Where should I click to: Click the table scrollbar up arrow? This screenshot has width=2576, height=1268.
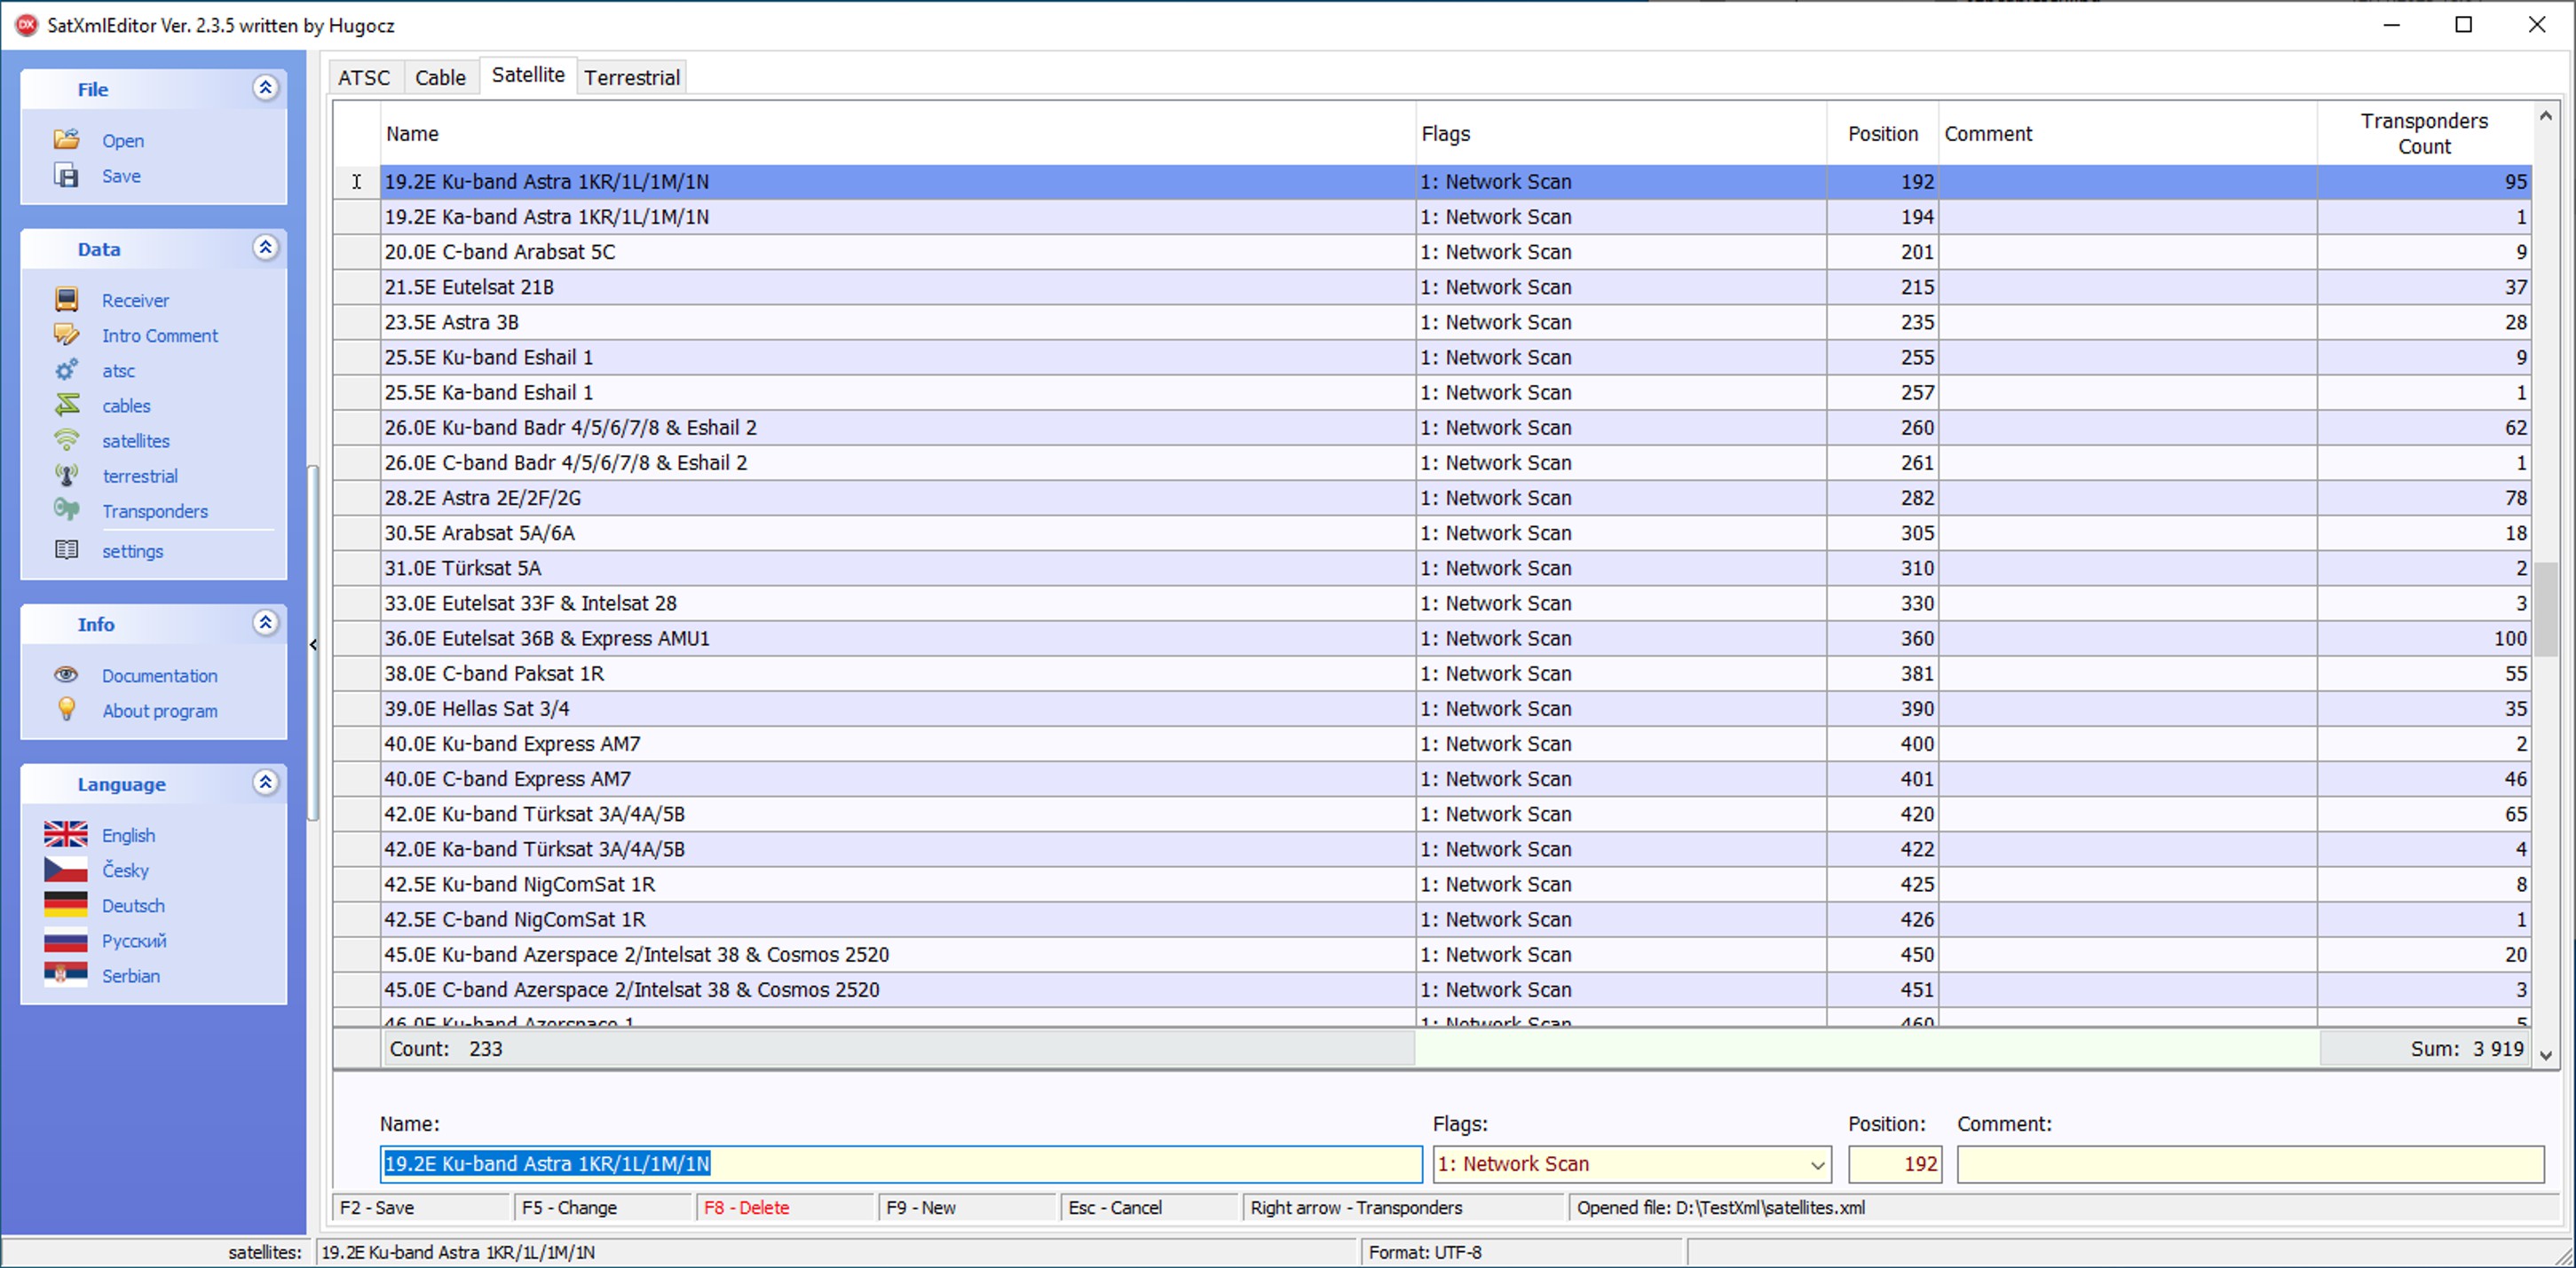click(2546, 116)
